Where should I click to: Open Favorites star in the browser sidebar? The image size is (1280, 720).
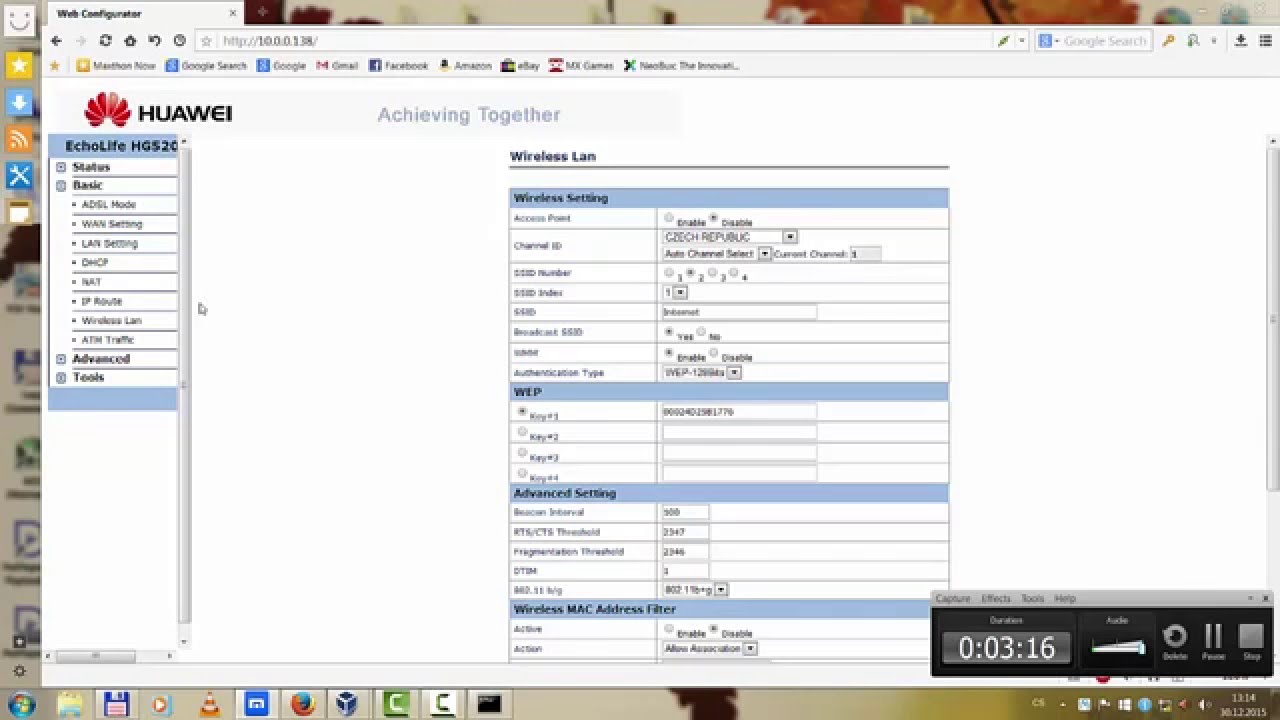point(19,66)
